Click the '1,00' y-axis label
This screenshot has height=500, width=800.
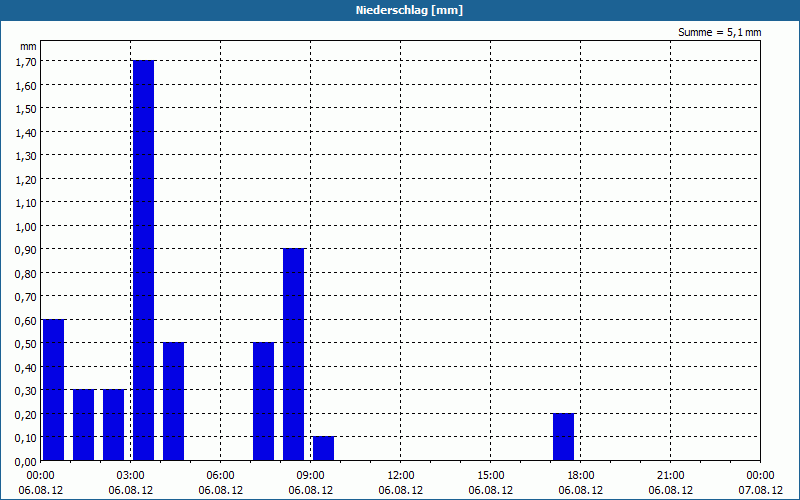click(x=26, y=227)
